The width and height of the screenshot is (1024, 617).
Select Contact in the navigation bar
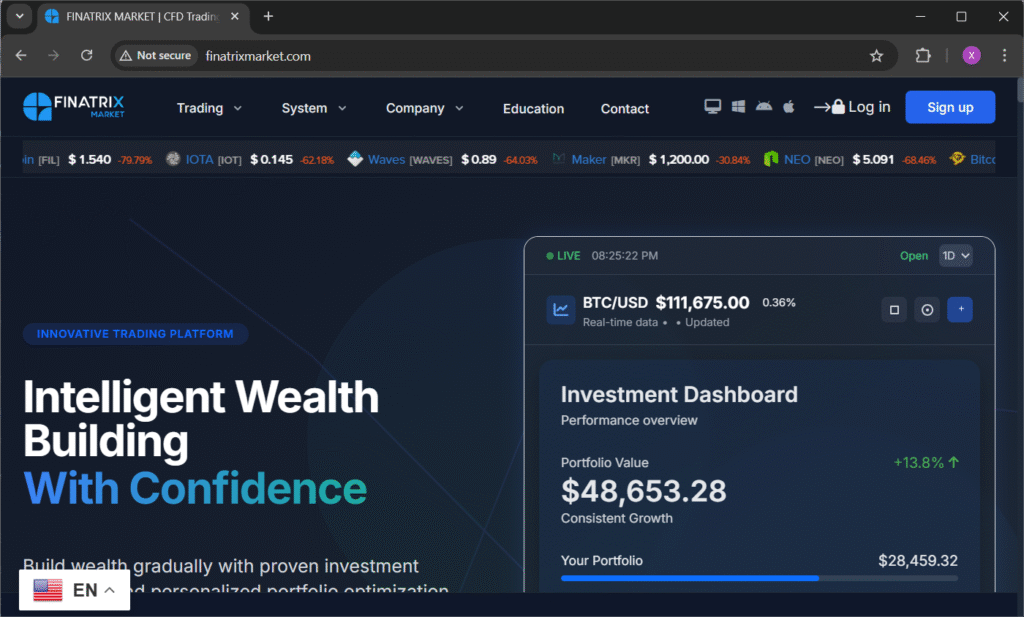click(x=624, y=108)
